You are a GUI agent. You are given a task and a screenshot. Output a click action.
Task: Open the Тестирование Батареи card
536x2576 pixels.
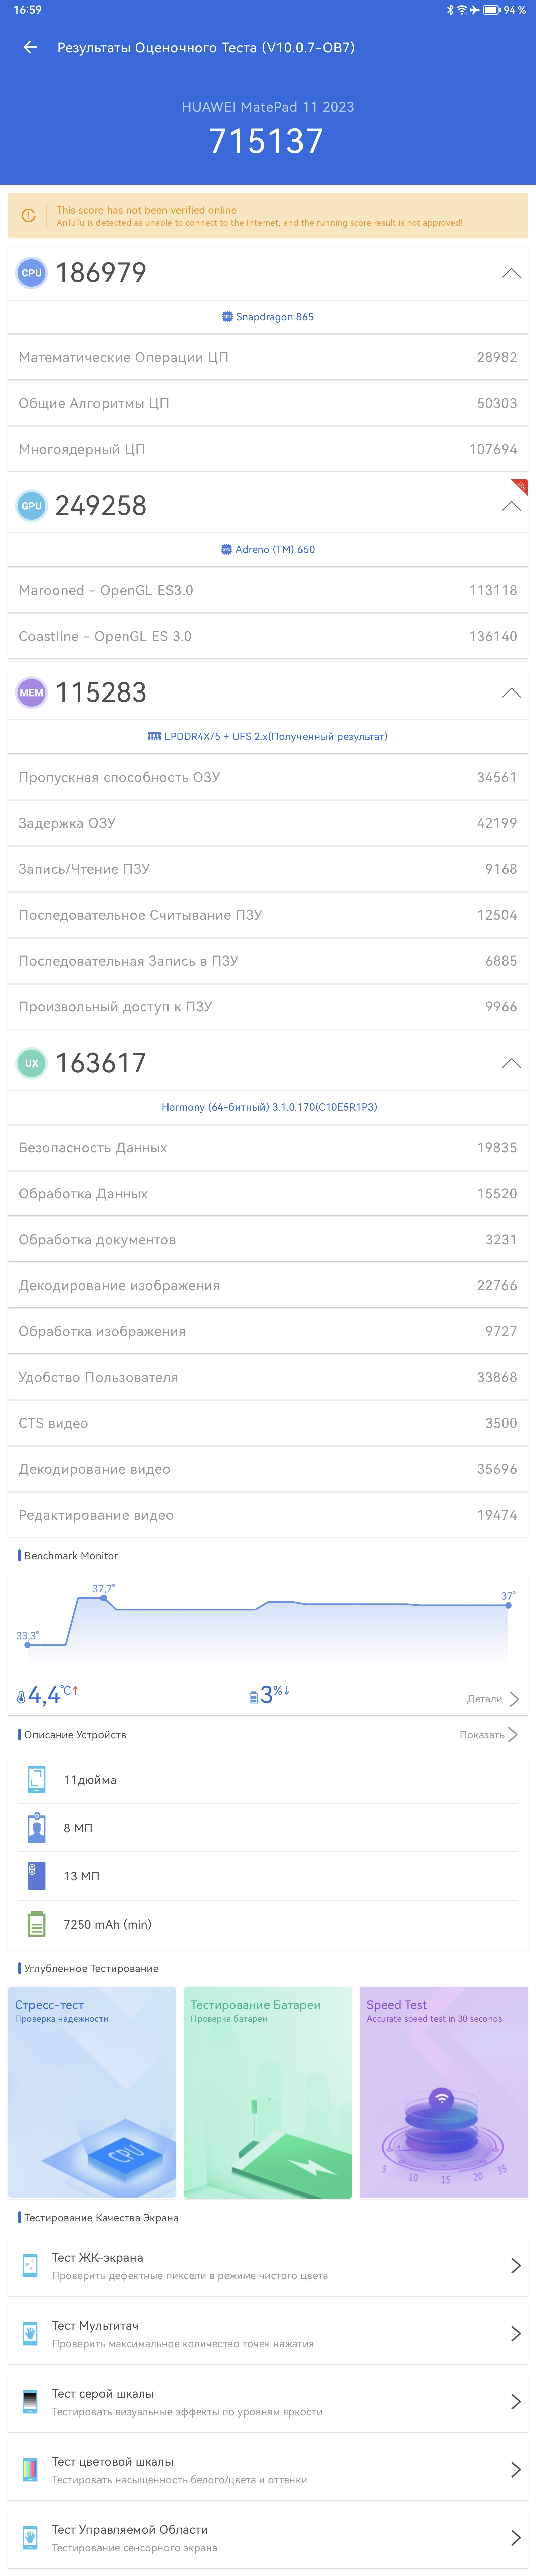(x=268, y=2093)
